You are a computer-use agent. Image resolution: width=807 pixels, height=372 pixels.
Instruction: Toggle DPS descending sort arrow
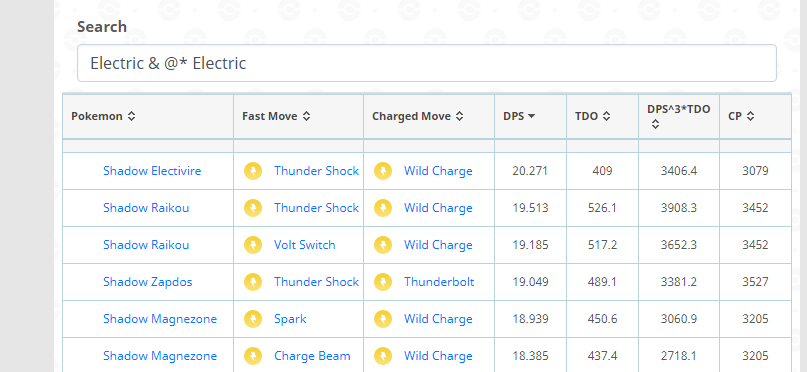click(x=532, y=116)
